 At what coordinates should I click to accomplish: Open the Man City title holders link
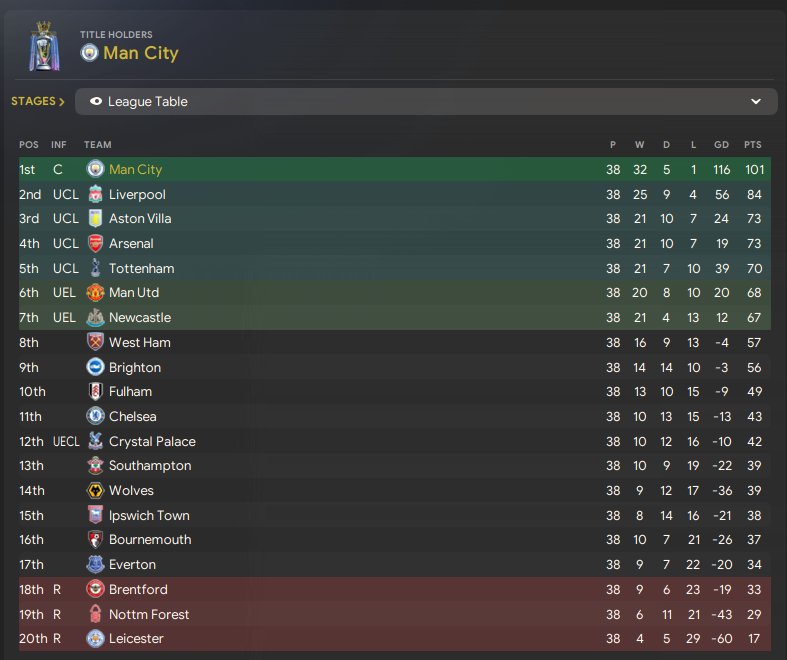[140, 53]
